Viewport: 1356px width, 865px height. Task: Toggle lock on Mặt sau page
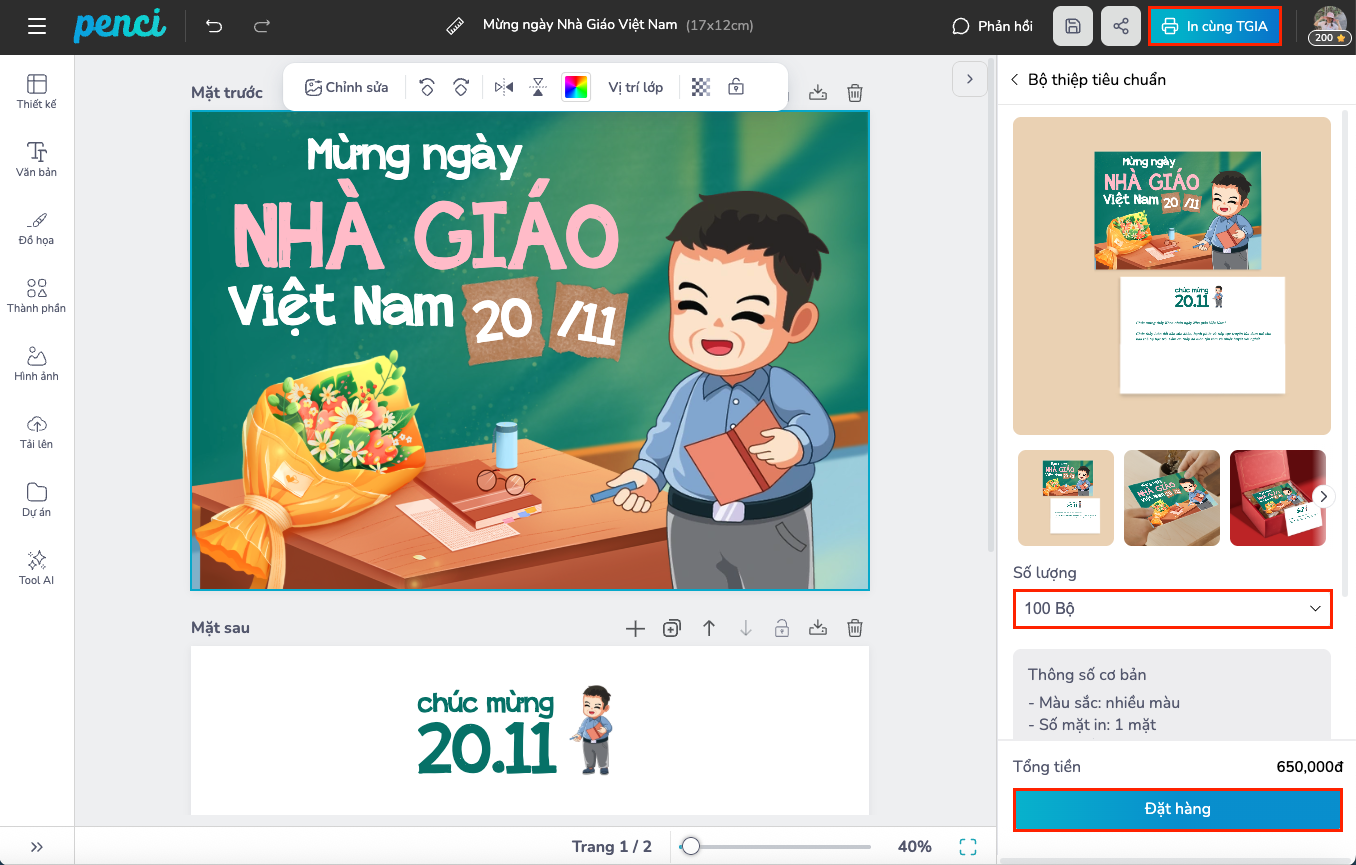[782, 628]
